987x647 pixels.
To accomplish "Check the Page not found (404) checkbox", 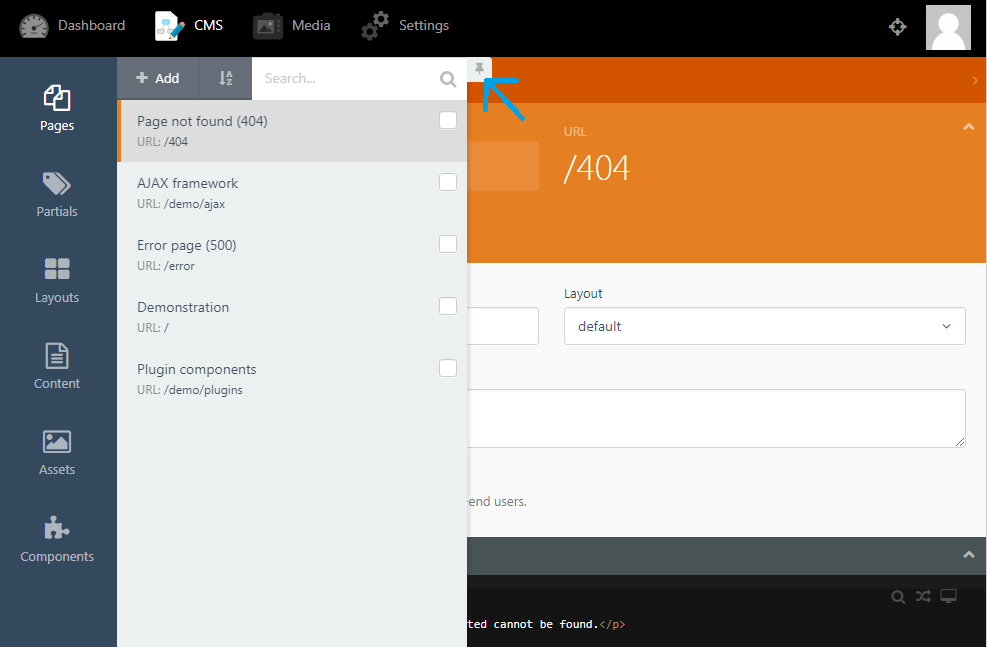I will click(x=448, y=120).
